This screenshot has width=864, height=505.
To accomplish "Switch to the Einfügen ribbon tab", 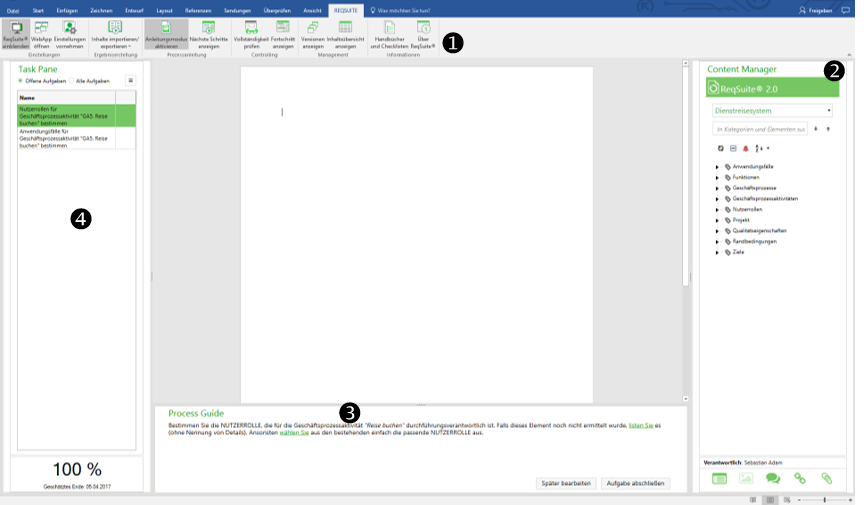I will (67, 9).
